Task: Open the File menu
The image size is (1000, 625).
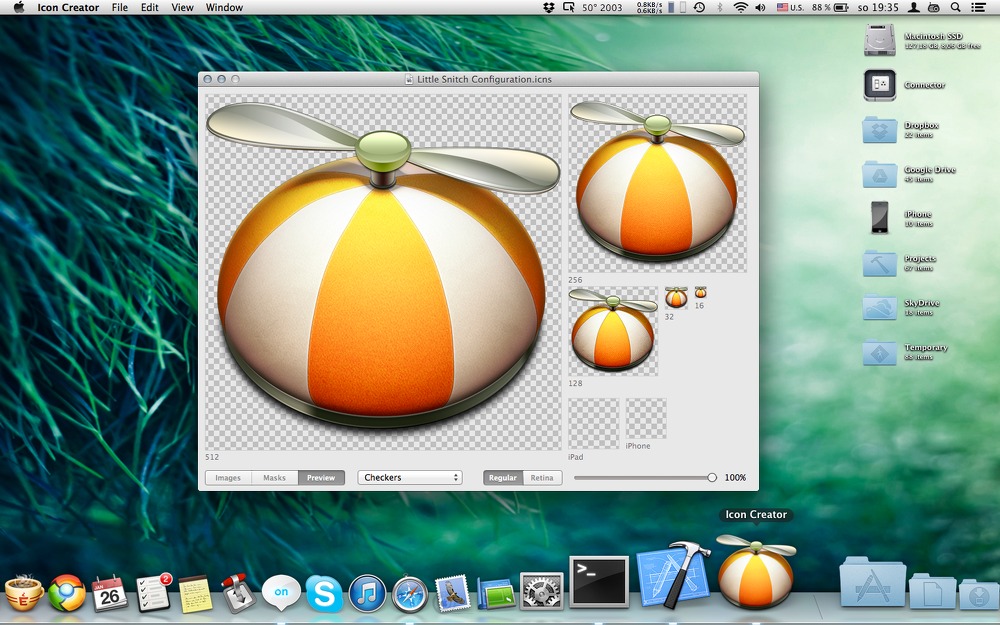Action: (x=119, y=8)
